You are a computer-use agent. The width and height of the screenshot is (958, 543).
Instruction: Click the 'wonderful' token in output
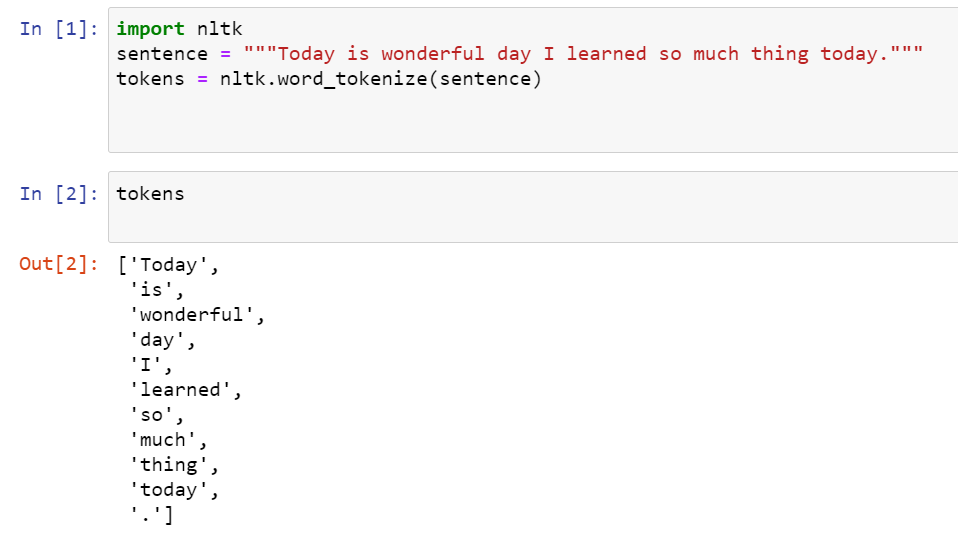click(192, 315)
